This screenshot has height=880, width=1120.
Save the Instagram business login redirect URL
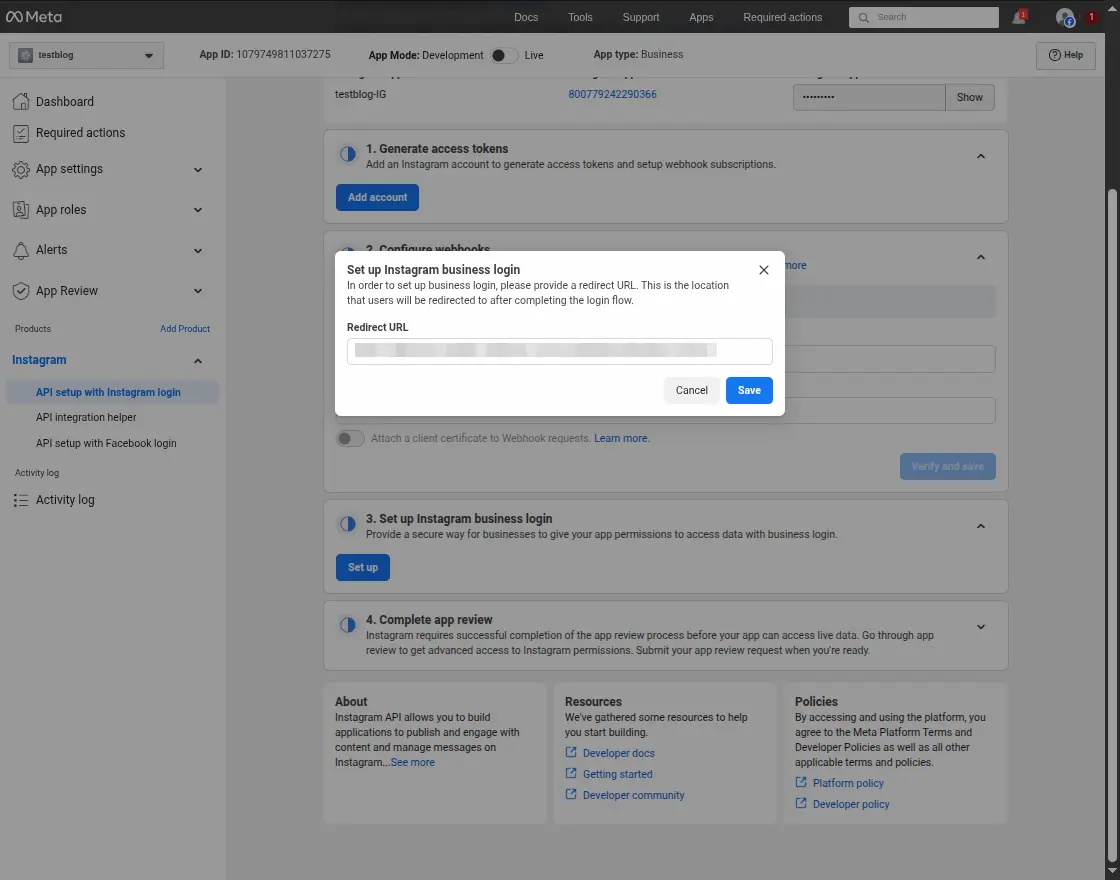pos(749,390)
